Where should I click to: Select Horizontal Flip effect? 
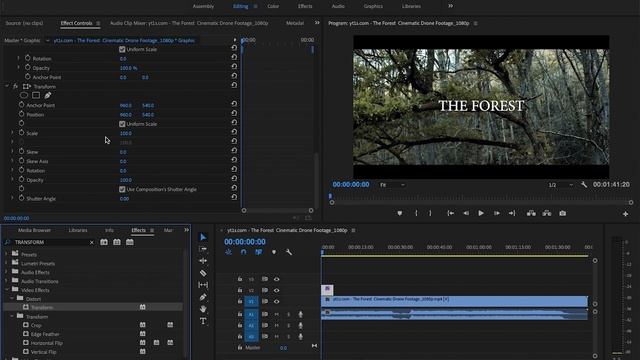click(47, 343)
